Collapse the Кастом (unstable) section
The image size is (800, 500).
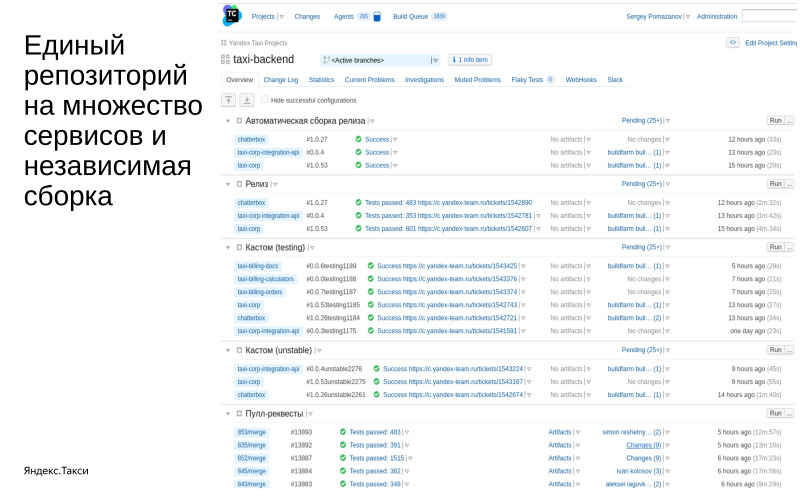click(x=228, y=351)
